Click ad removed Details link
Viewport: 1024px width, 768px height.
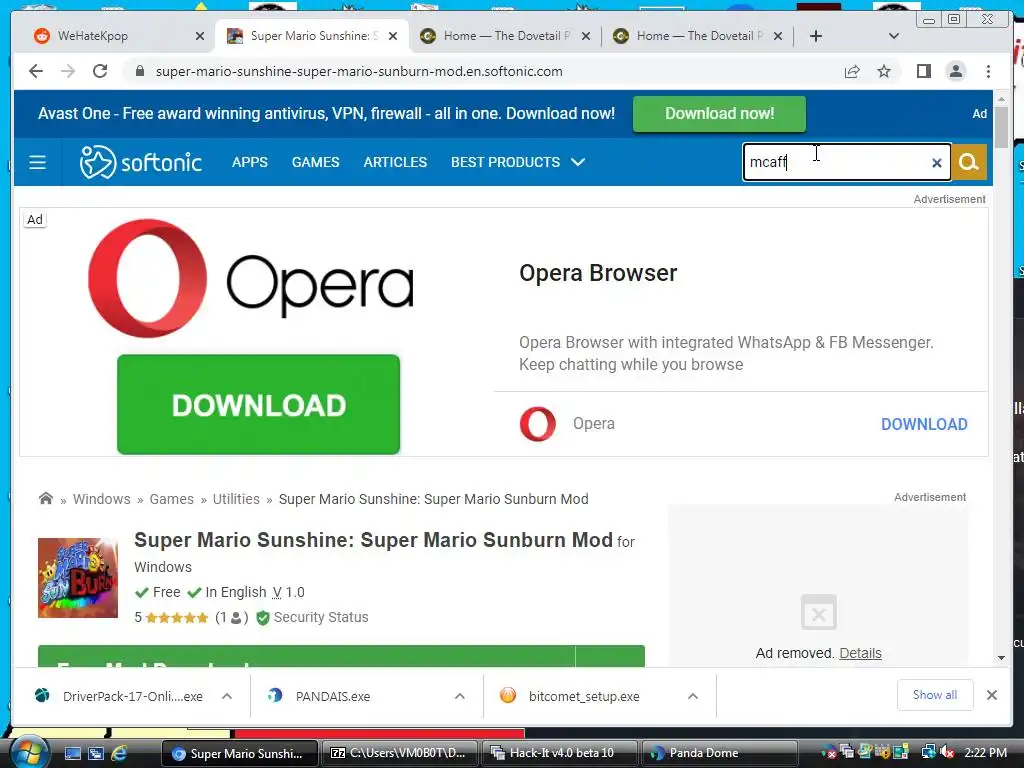(860, 653)
